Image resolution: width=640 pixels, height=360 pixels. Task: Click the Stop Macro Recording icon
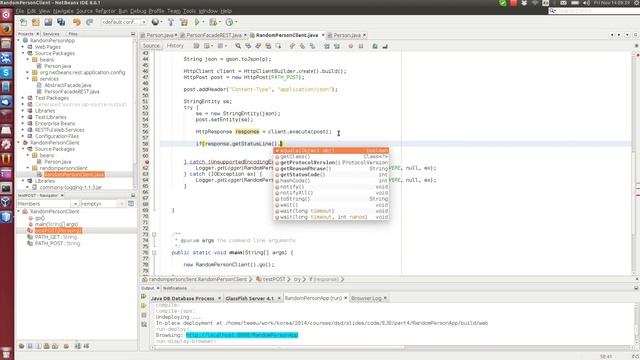tap(361, 46)
